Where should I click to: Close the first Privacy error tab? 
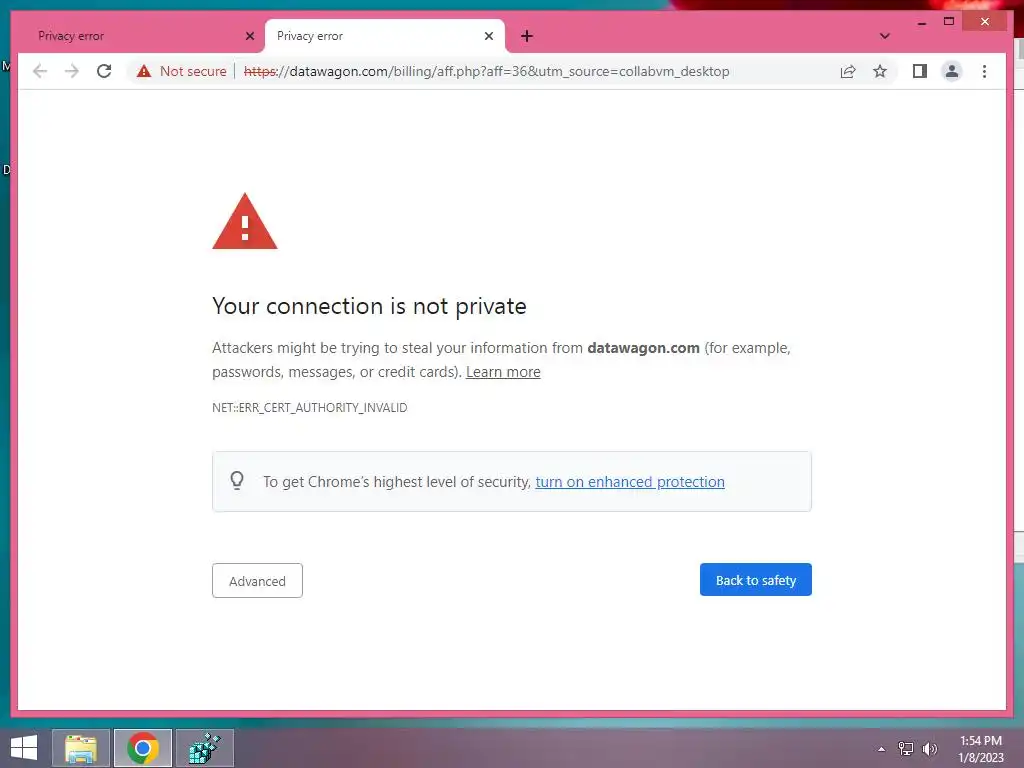pyautogui.click(x=249, y=36)
